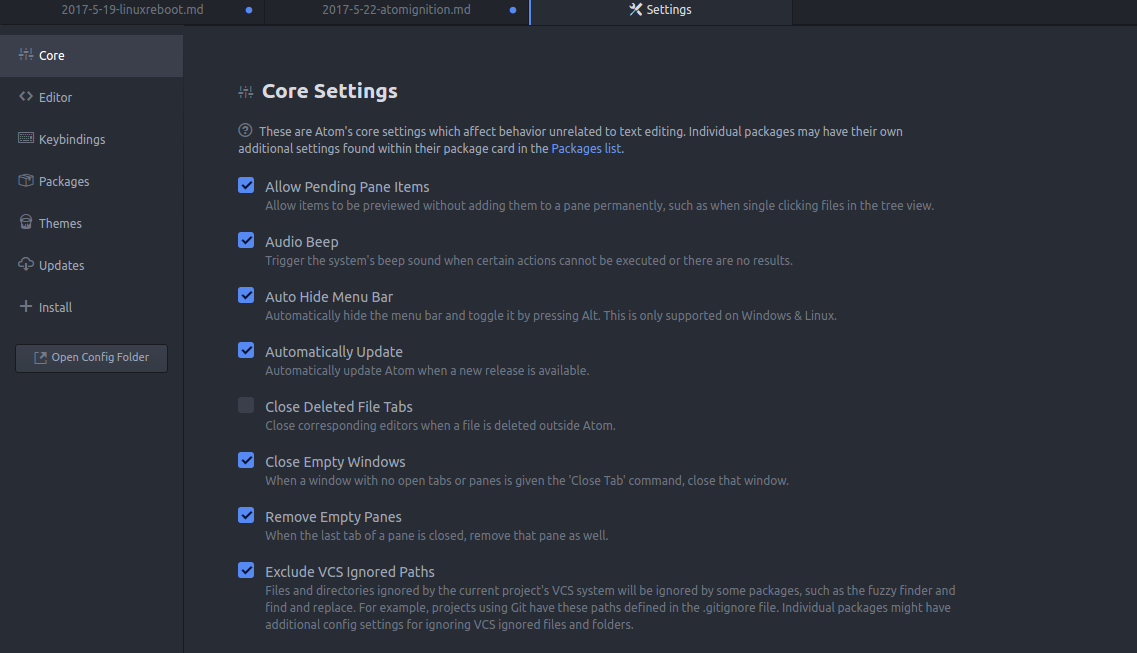Uncheck the Audio Beep option
Viewport: 1137px width, 653px height.
247,241
